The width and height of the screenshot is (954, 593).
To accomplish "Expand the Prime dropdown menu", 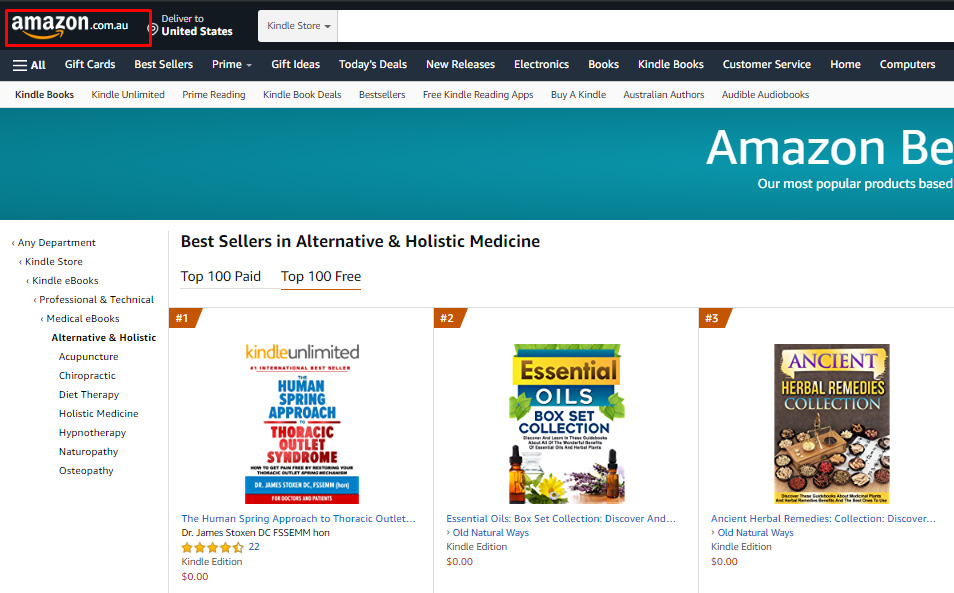I will (x=231, y=64).
